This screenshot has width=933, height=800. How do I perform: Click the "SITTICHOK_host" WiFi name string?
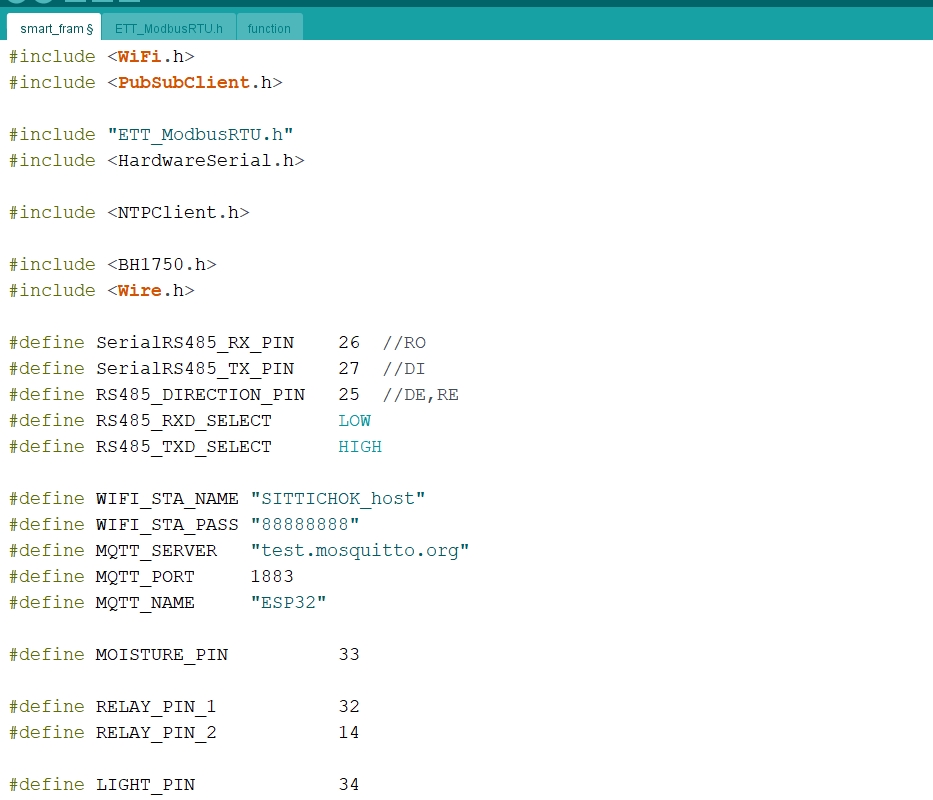pos(338,499)
